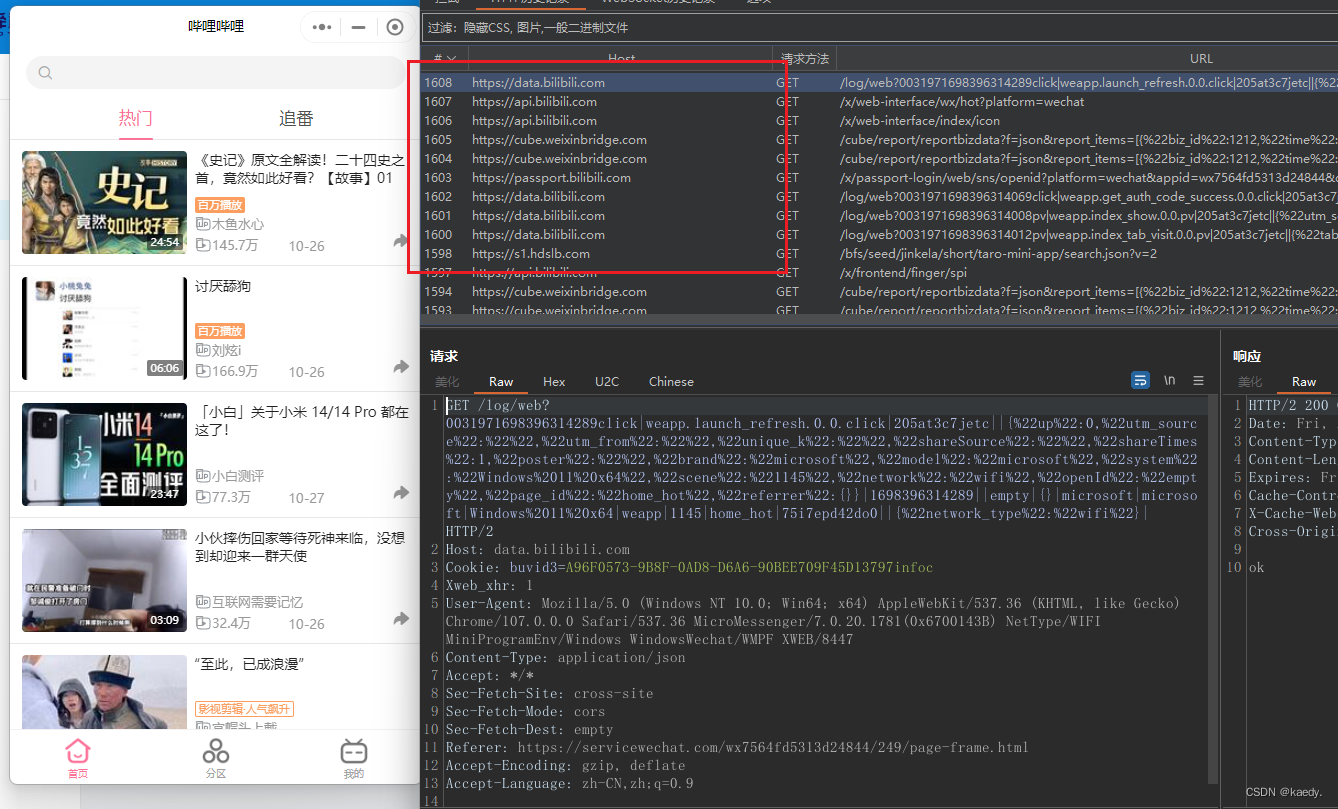Click the 影视剪辑.人气飙升 tag

click(244, 709)
